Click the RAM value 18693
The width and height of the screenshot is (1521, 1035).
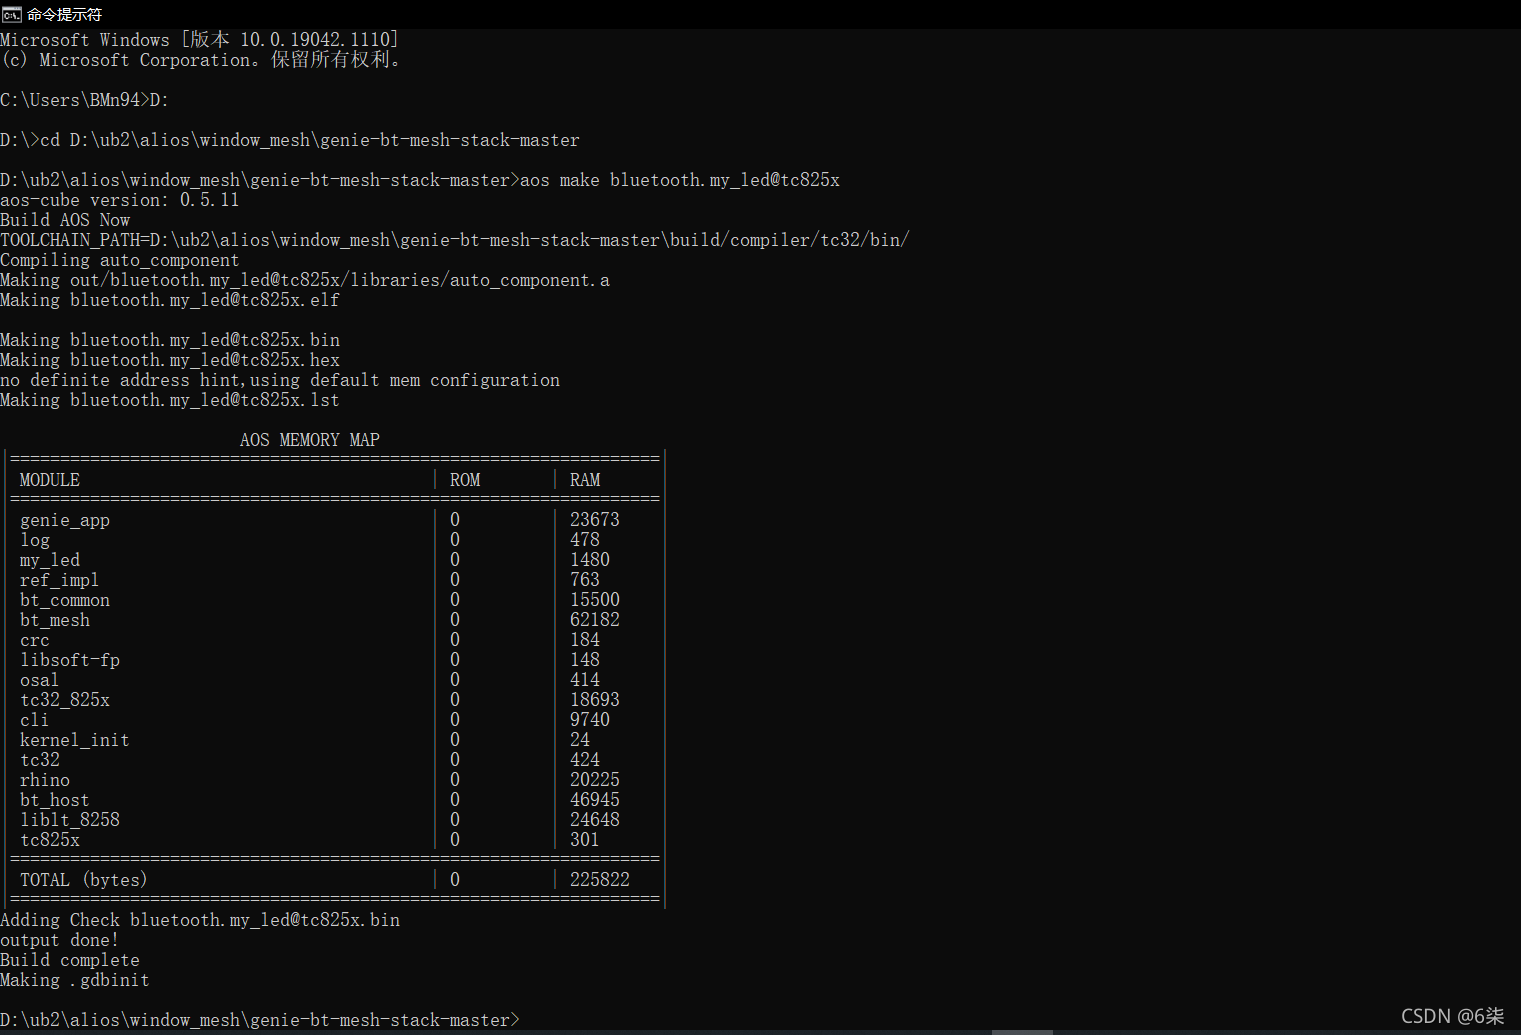595,700
